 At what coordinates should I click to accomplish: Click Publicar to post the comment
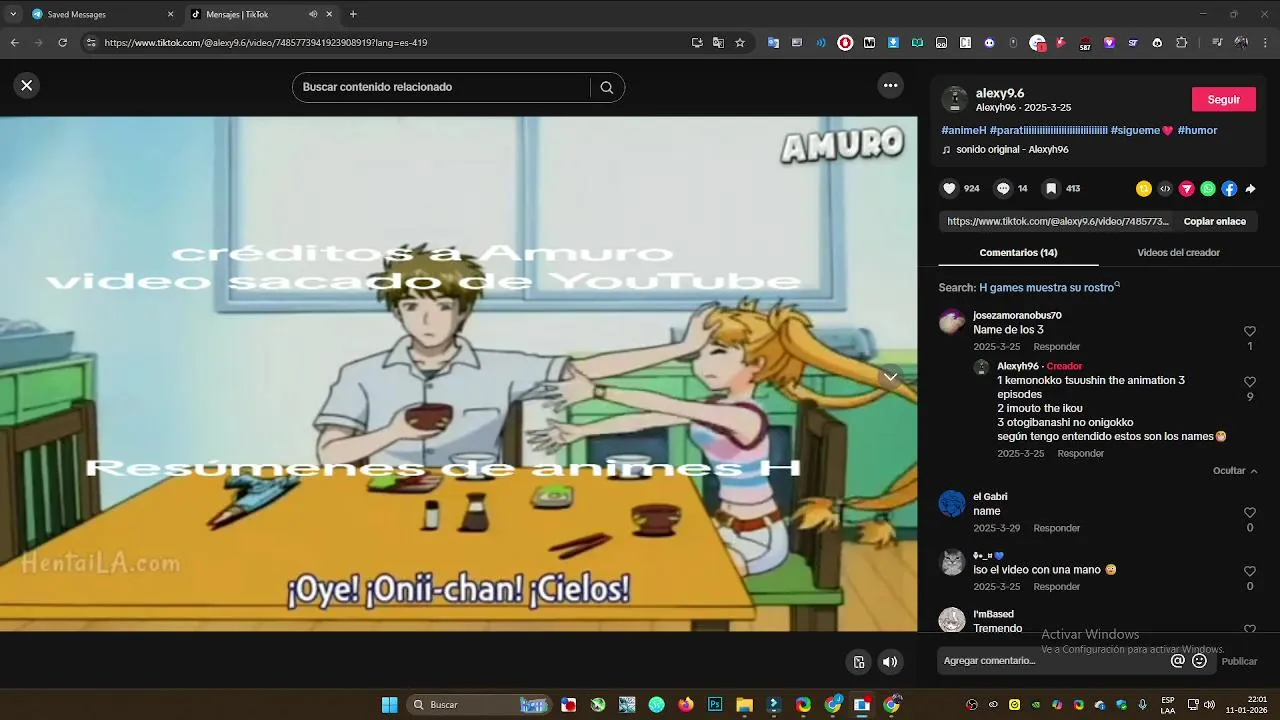click(x=1239, y=661)
